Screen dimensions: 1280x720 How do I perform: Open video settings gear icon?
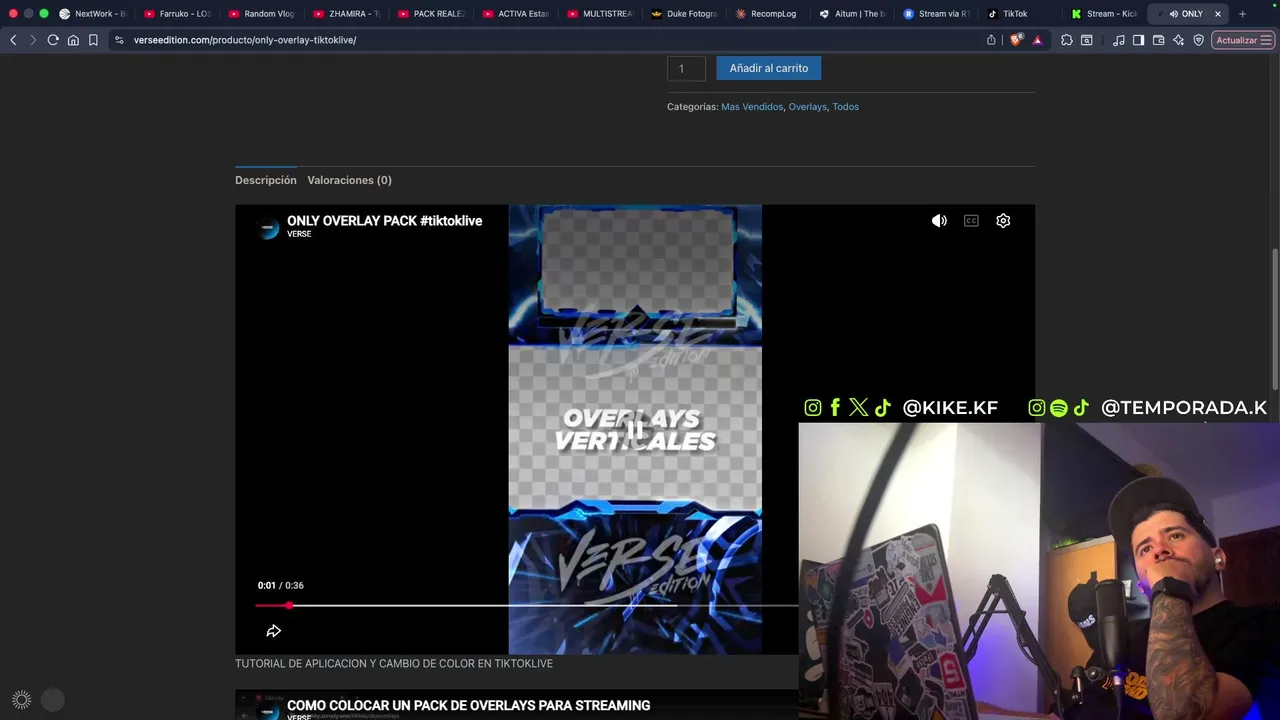(1003, 221)
